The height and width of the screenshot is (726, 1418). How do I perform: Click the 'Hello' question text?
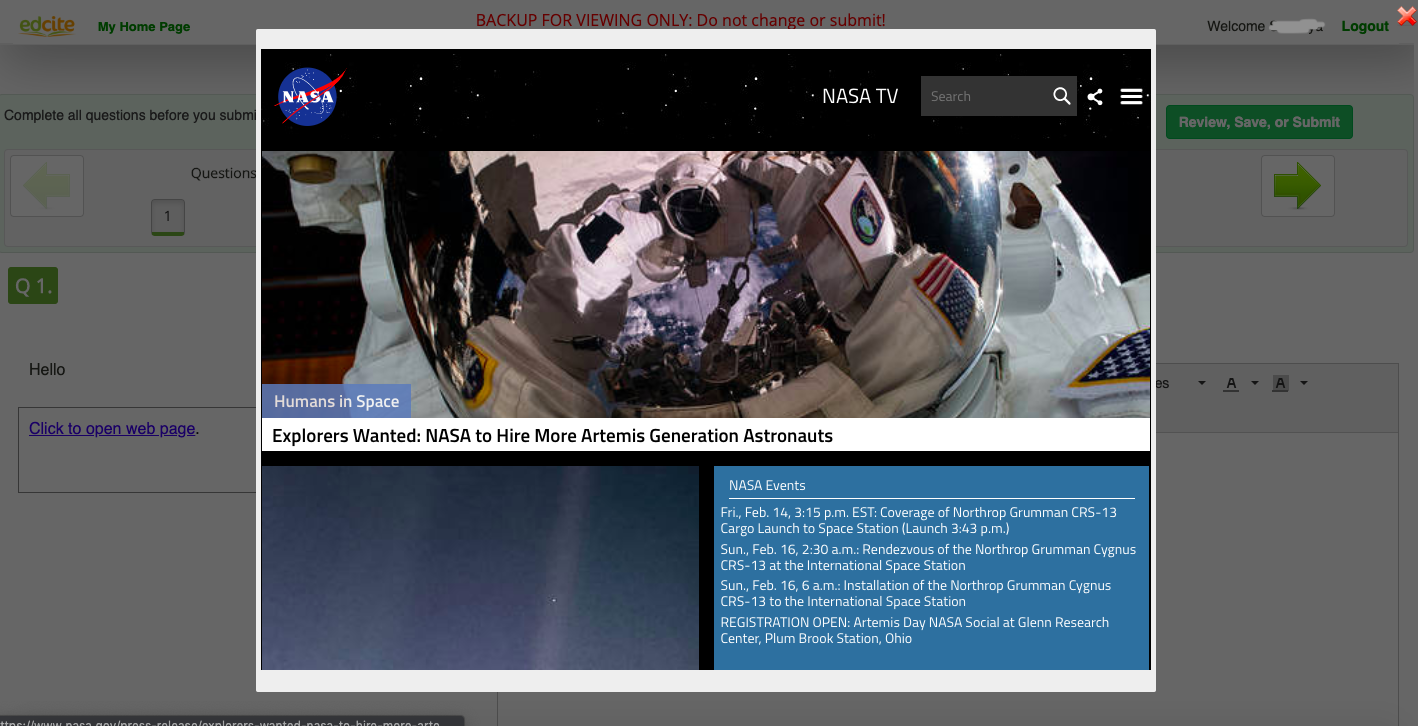click(47, 369)
